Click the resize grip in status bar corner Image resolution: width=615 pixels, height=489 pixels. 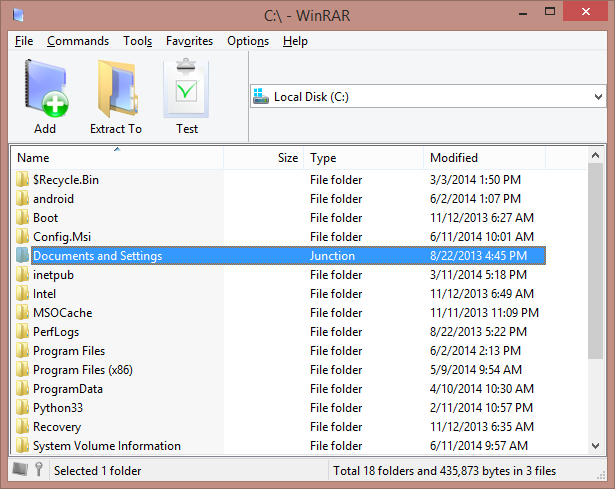point(600,475)
